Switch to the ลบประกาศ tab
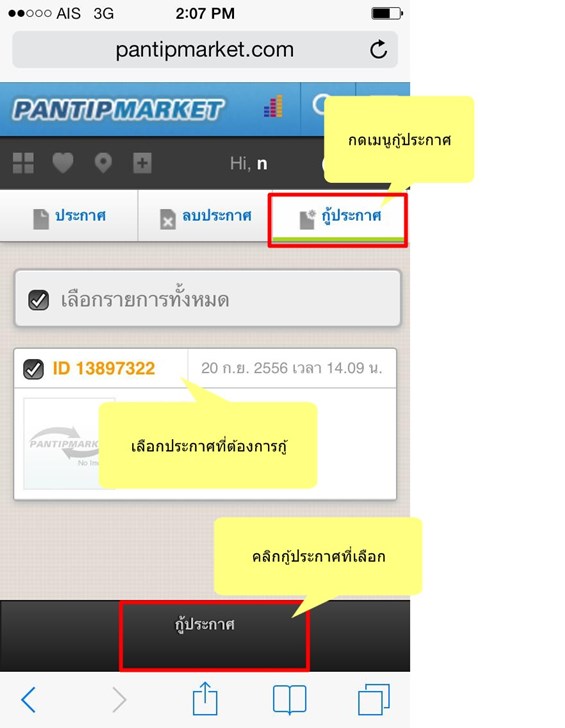 click(204, 216)
